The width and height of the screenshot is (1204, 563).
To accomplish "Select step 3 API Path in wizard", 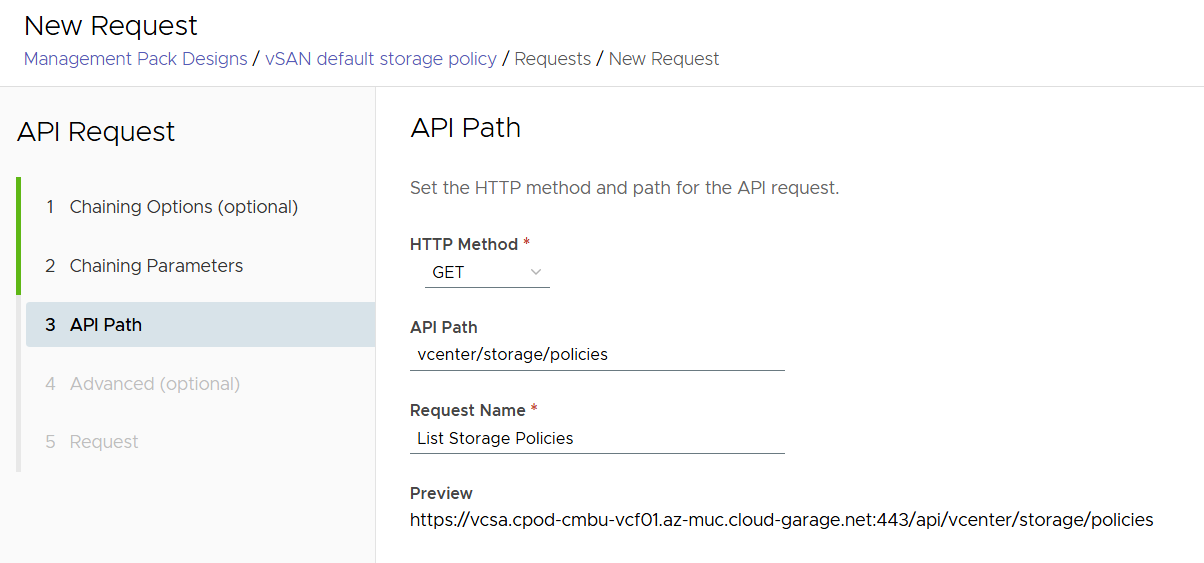I will 106,325.
